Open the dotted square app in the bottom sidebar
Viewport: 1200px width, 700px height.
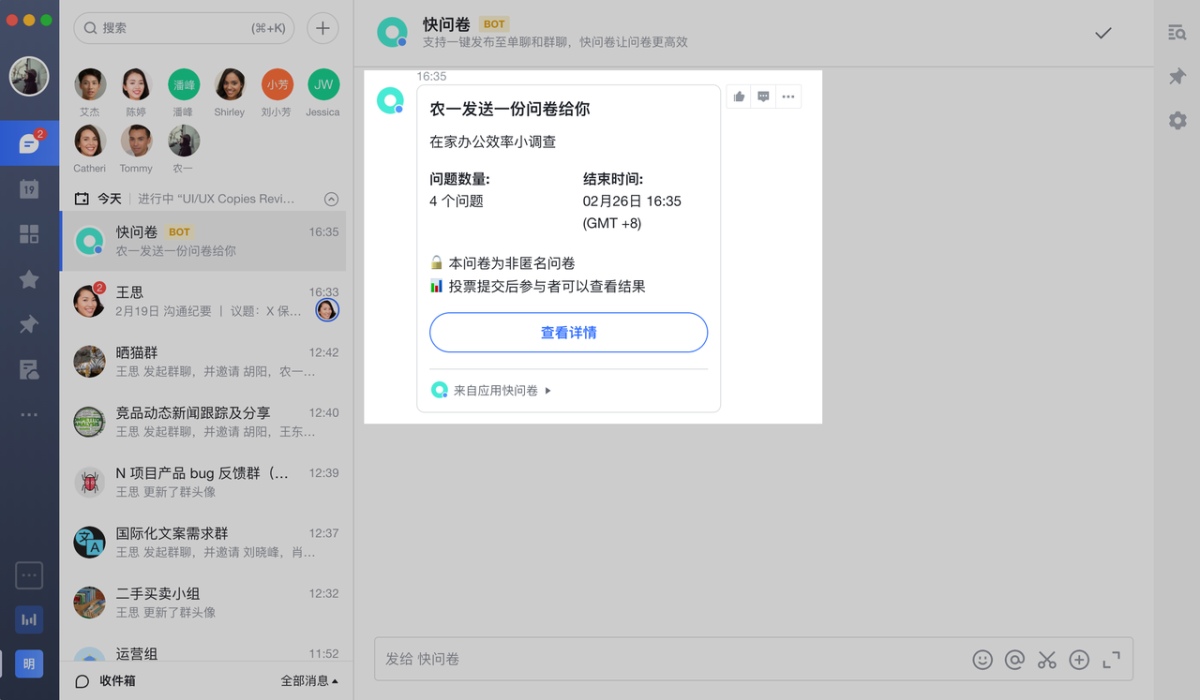[29, 575]
